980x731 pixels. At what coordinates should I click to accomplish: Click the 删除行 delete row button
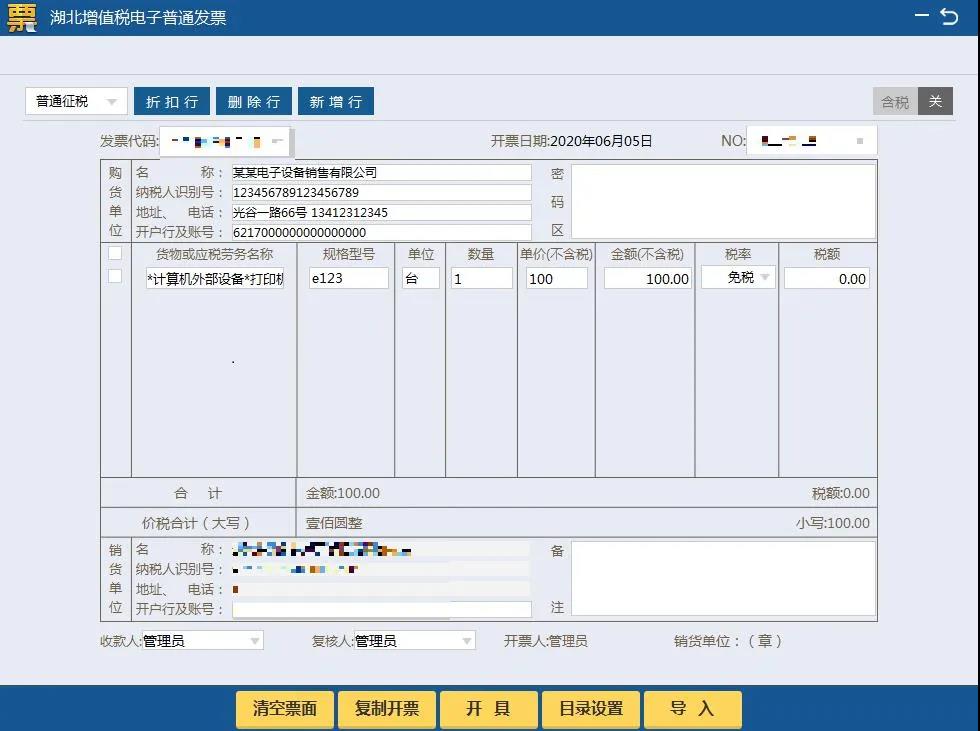(253, 100)
